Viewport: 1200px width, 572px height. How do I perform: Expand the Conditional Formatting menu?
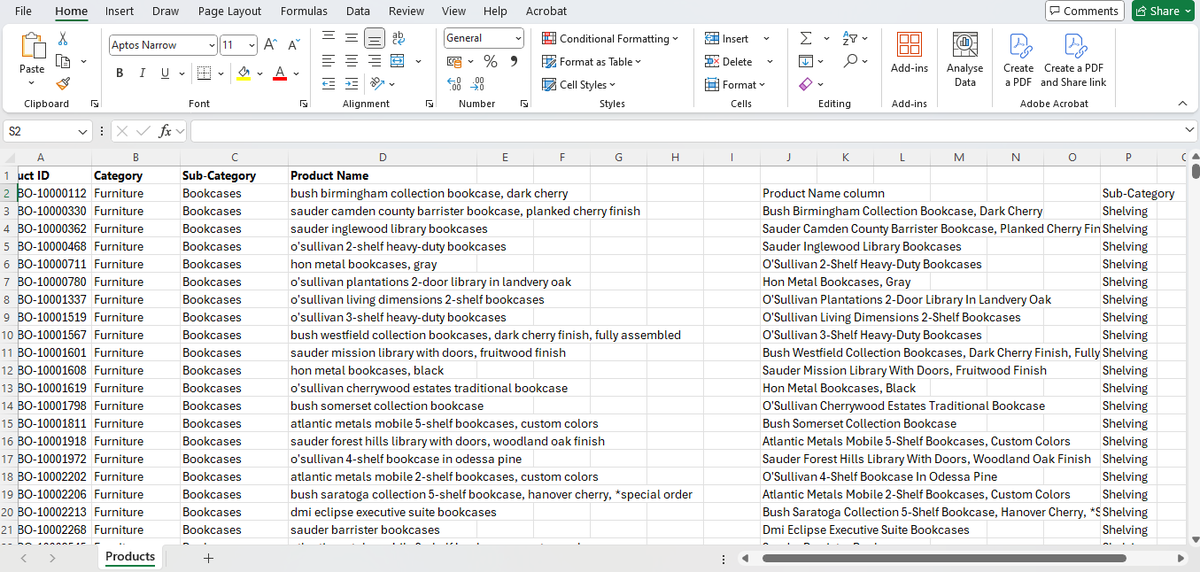[x=610, y=38]
